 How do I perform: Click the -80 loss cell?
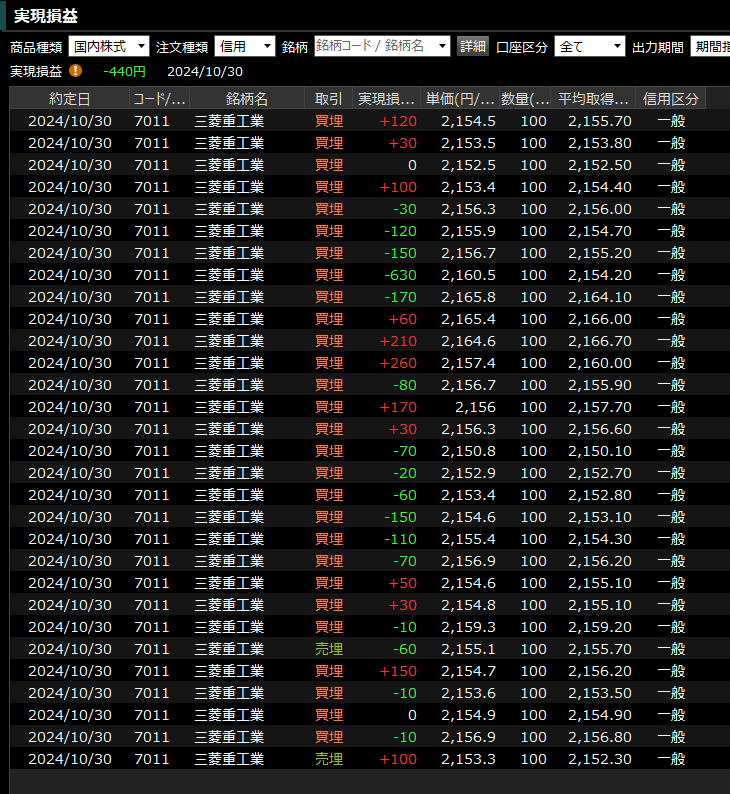[405, 385]
